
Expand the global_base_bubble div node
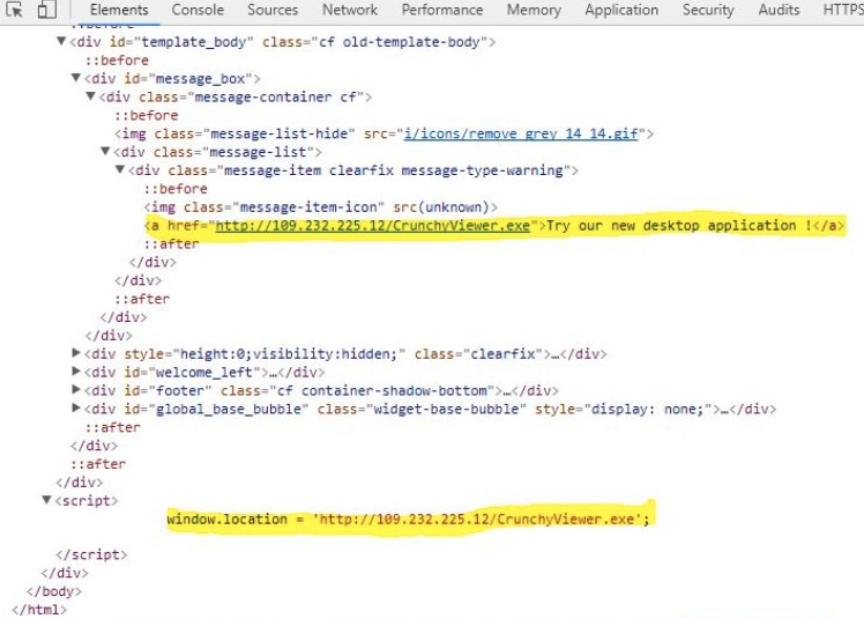click(76, 408)
